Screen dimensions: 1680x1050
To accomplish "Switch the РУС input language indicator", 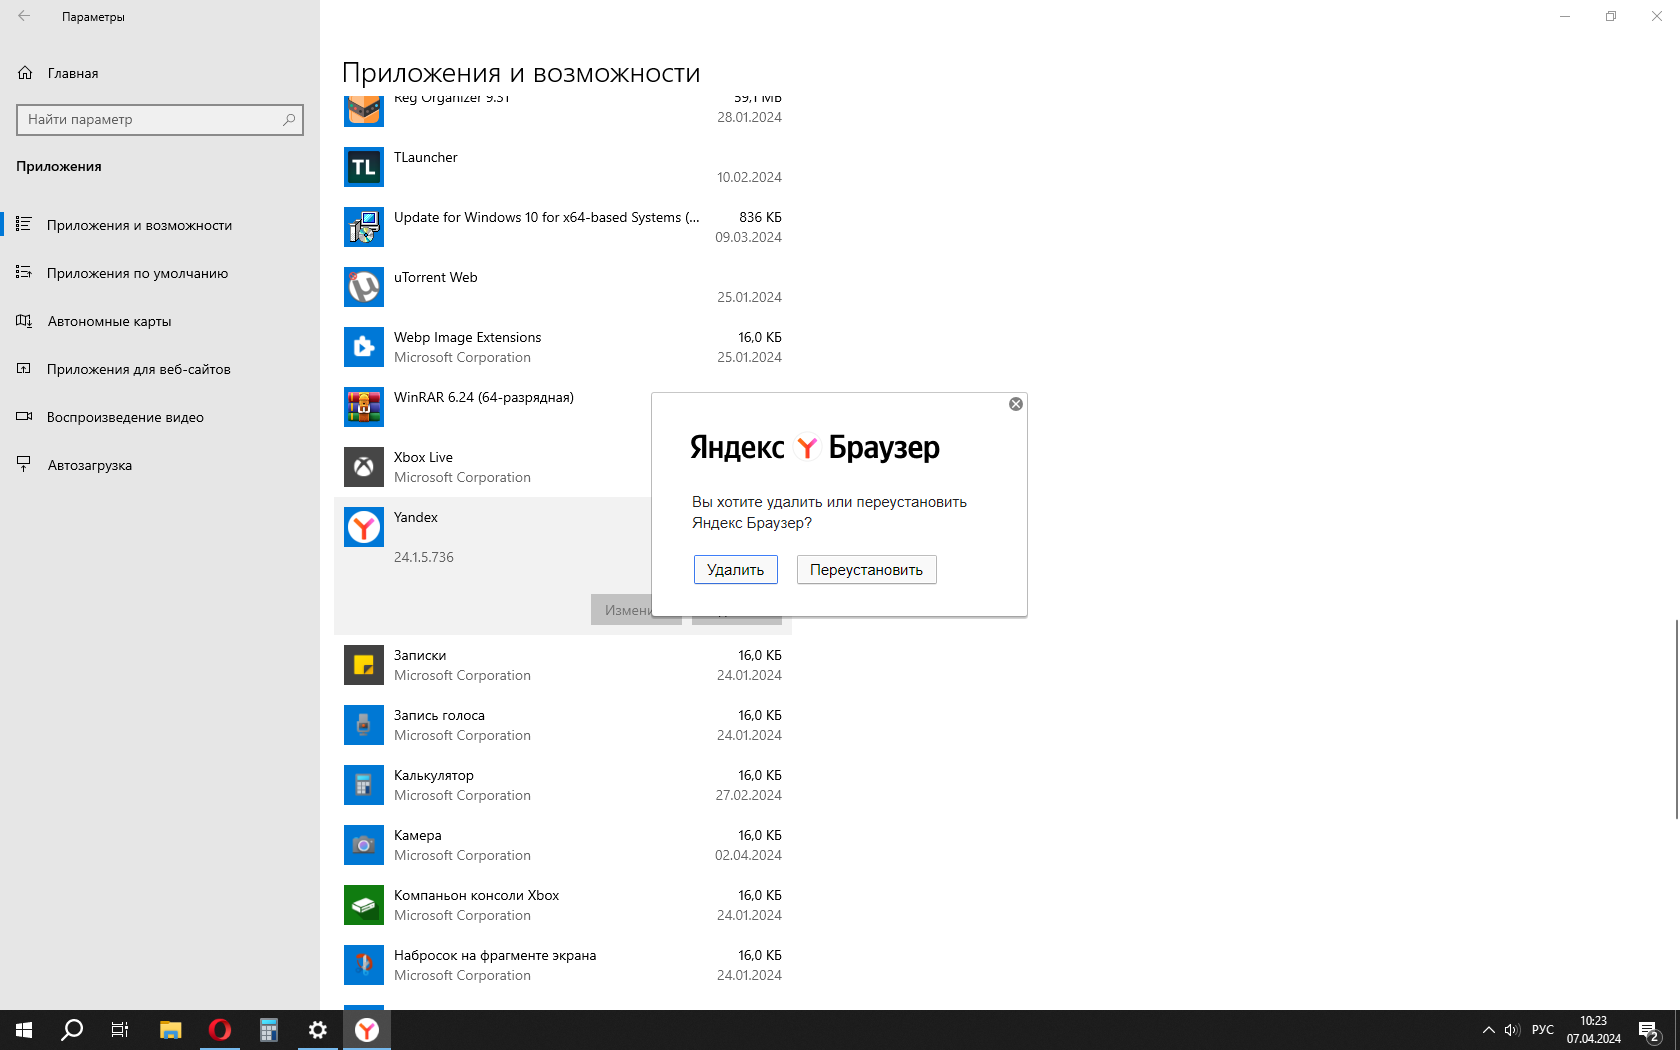I will click(x=1543, y=1030).
